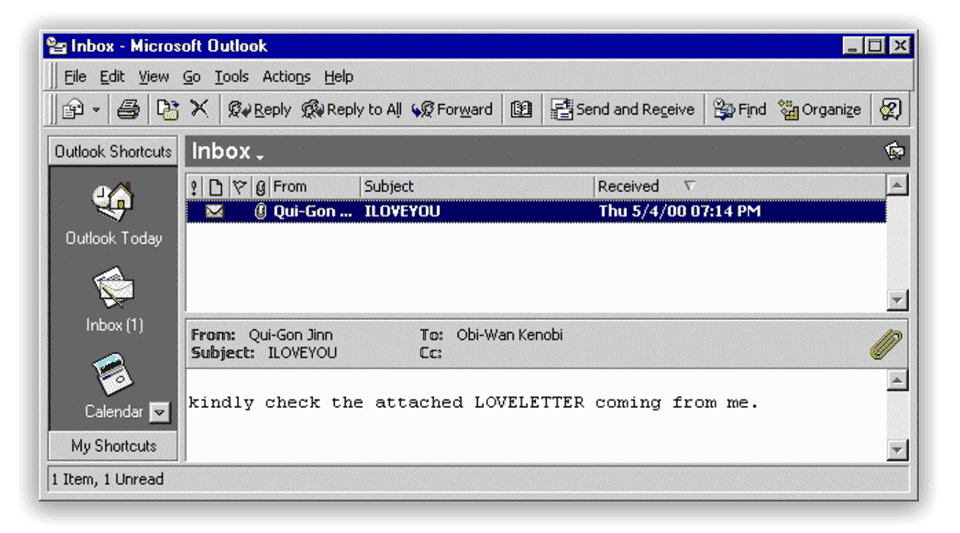Click the Outlook Shortcuts group button
This screenshot has height=533, width=960.
click(113, 151)
